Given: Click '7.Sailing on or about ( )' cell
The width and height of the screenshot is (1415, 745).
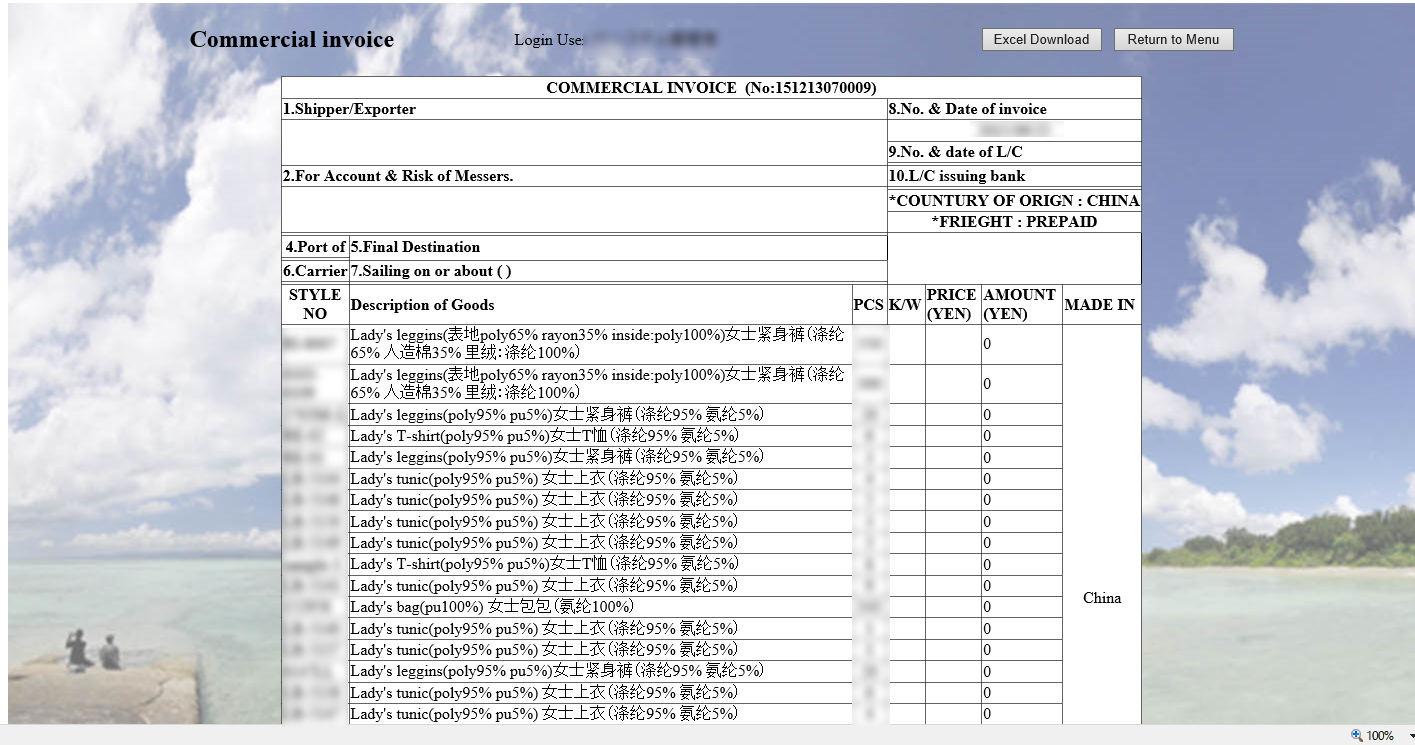Looking at the screenshot, I should pyautogui.click(x=618, y=271).
